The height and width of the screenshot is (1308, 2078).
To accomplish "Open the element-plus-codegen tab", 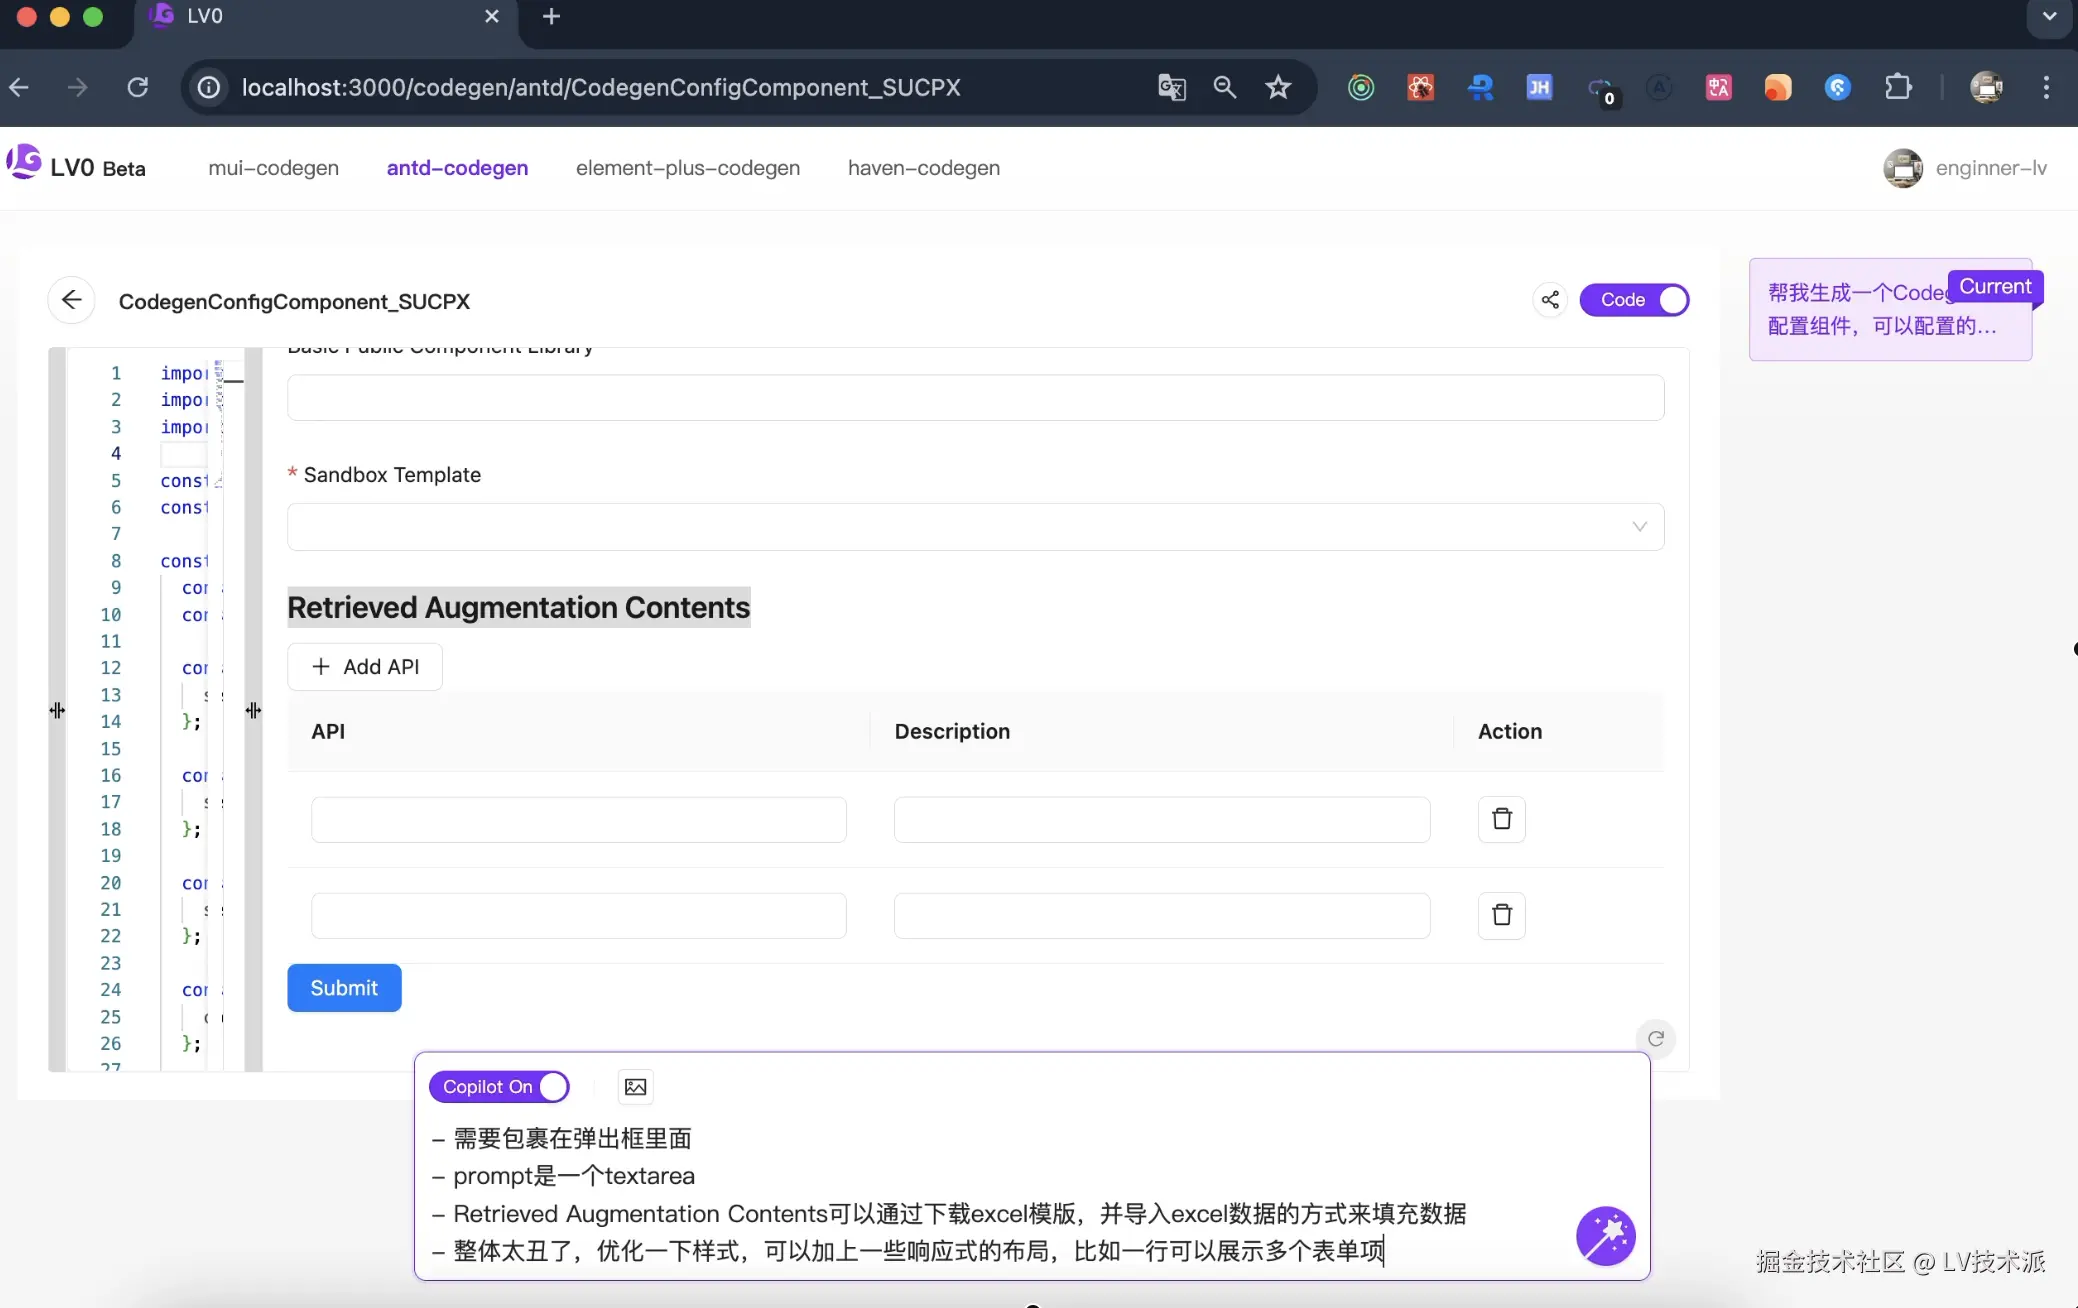I will (688, 168).
